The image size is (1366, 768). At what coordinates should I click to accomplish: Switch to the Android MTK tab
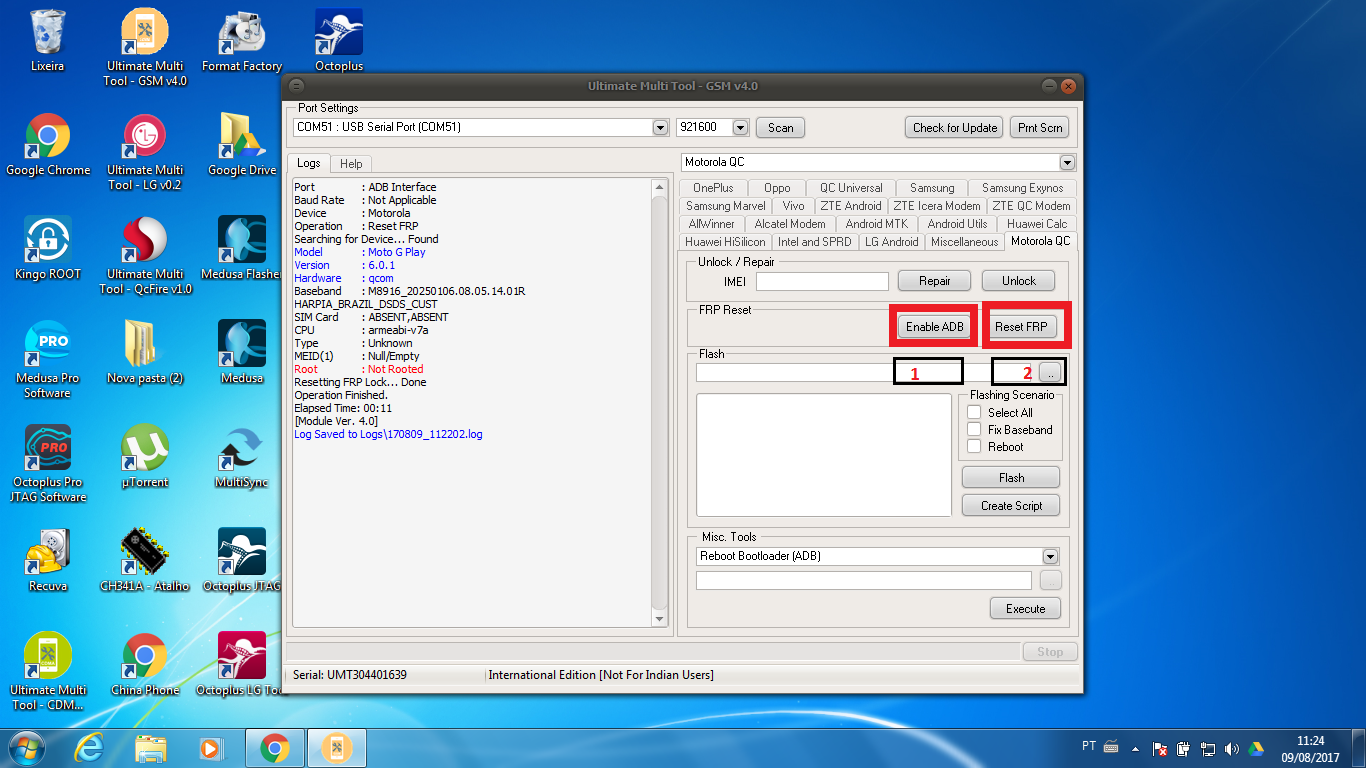[x=876, y=224]
